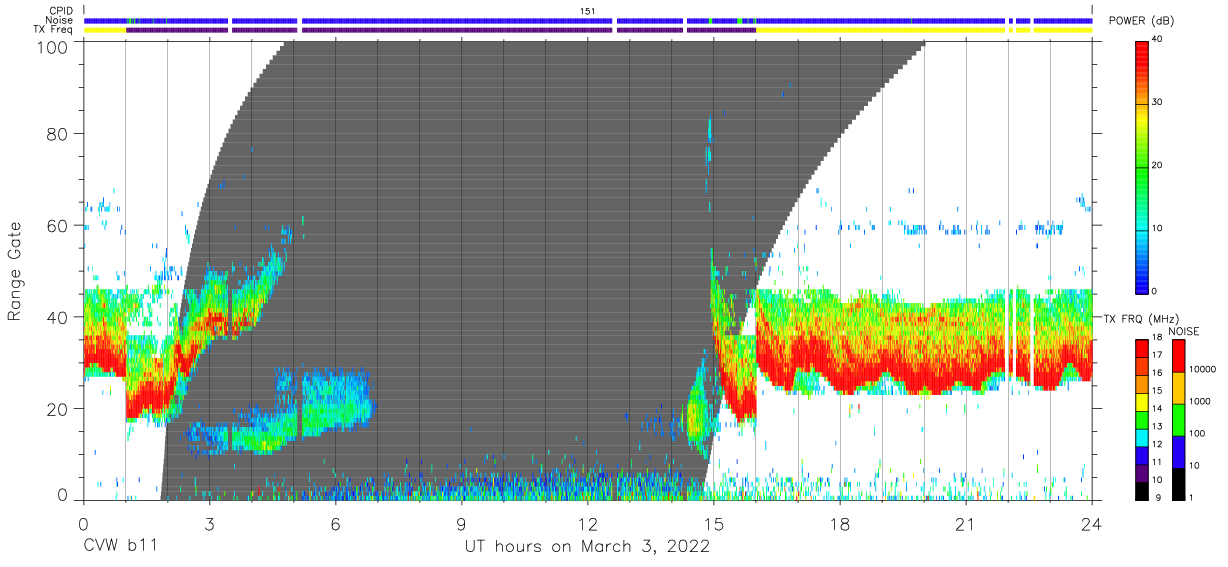Image resolution: width=1228 pixels, height=567 pixels.
Task: Click the 10000 red swatch in NOISE legend
Action: 1178,356
